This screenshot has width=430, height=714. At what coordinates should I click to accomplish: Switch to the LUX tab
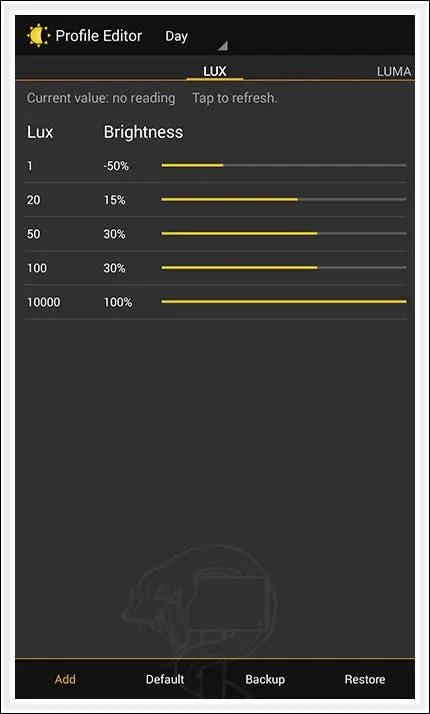215,71
